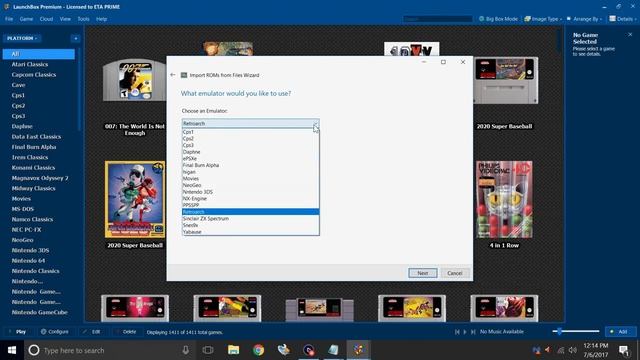Select ePSXe in the emulator list
Screen dimensions: 640x360
pos(250,158)
